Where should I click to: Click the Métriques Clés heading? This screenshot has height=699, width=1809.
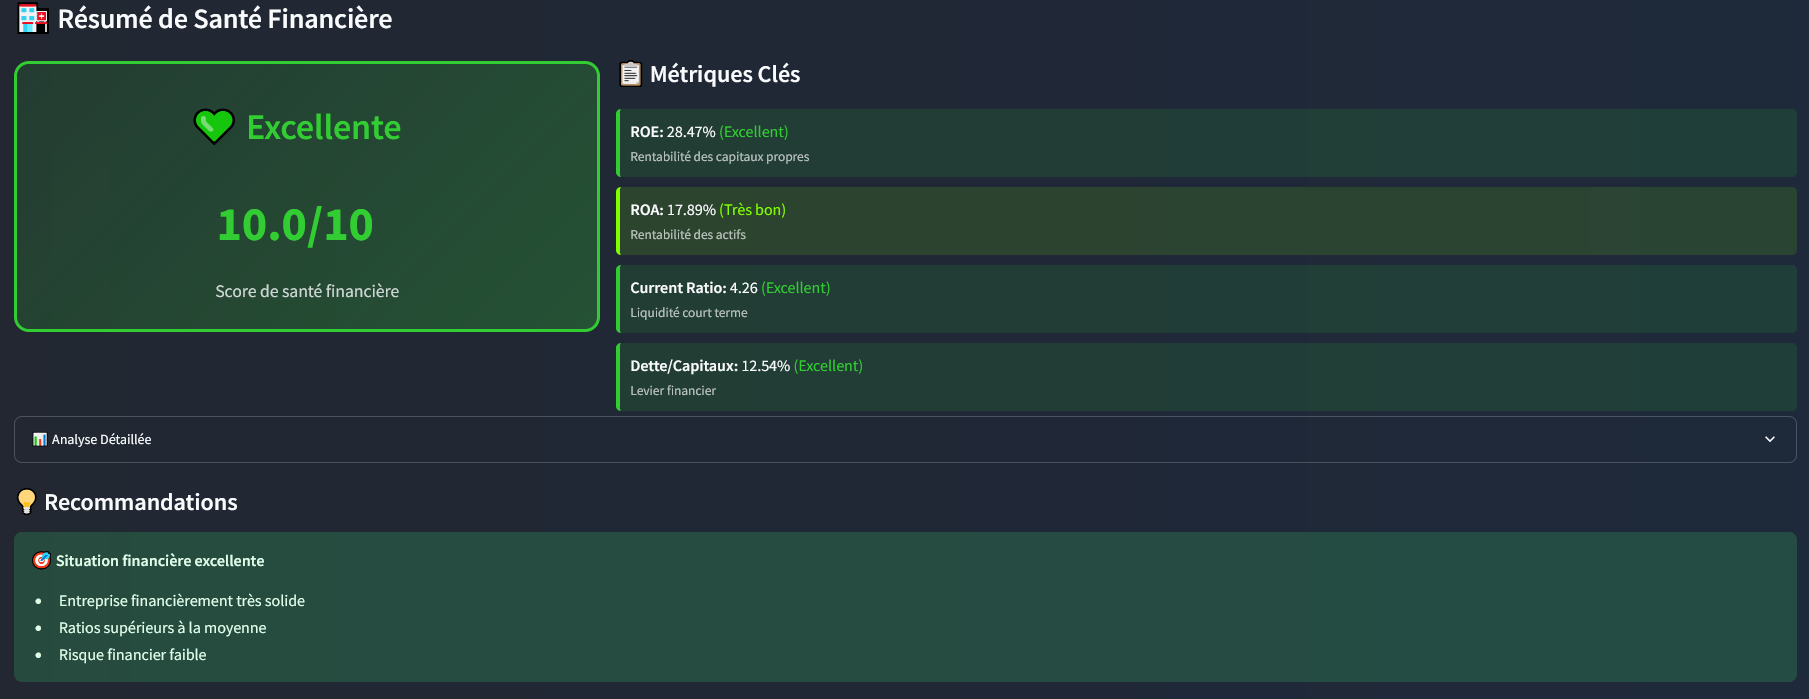tap(725, 74)
